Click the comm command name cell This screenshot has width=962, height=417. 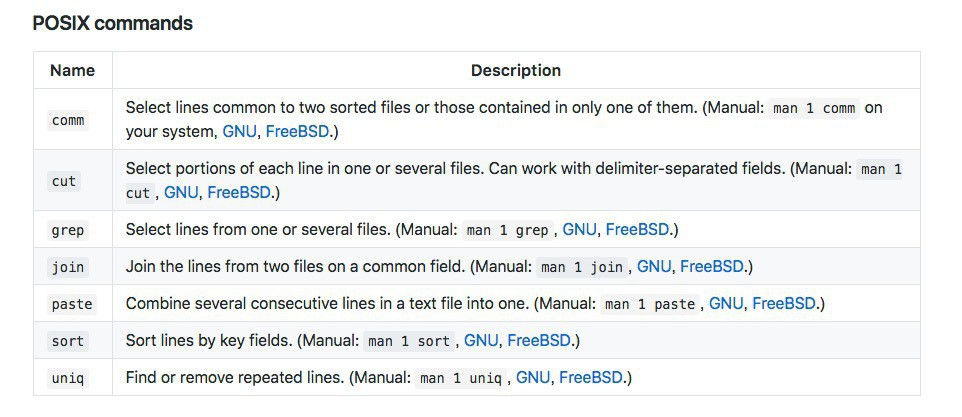click(x=68, y=120)
